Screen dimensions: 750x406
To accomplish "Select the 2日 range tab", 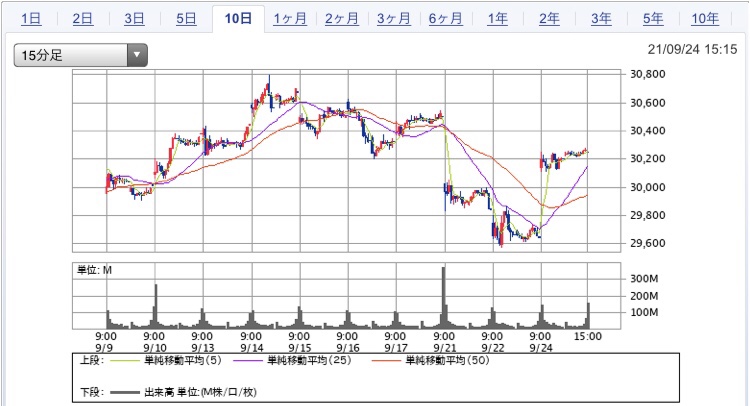I will (83, 19).
